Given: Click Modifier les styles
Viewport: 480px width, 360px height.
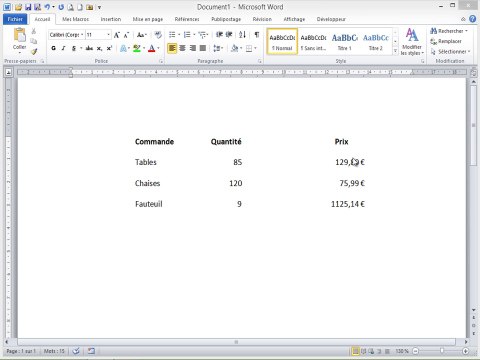Looking at the screenshot, I should point(412,42).
